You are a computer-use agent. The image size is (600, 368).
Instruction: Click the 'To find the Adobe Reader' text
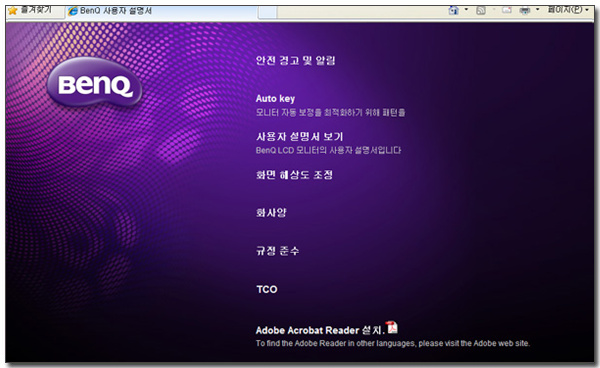click(x=393, y=343)
